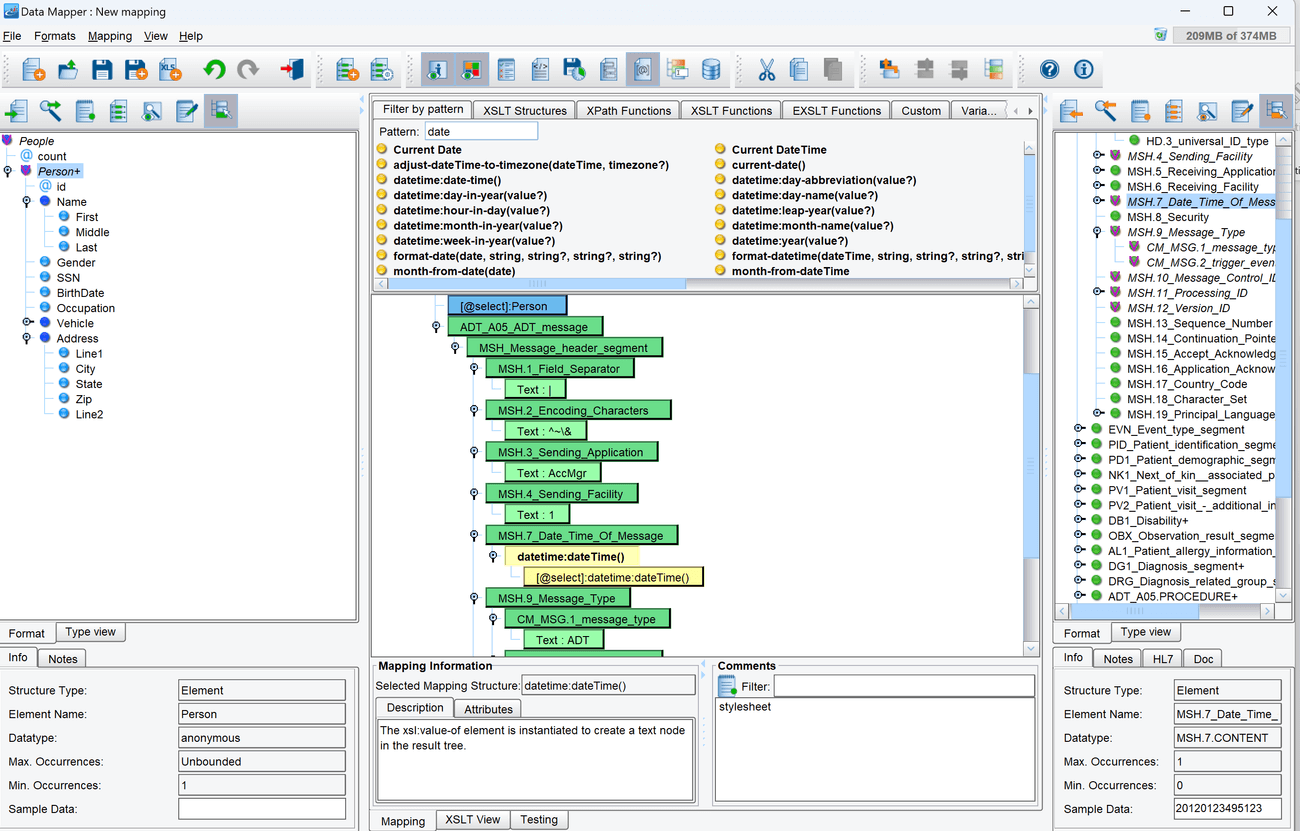The image size is (1300, 831).
Task: Open the Formats menu
Action: (x=55, y=36)
